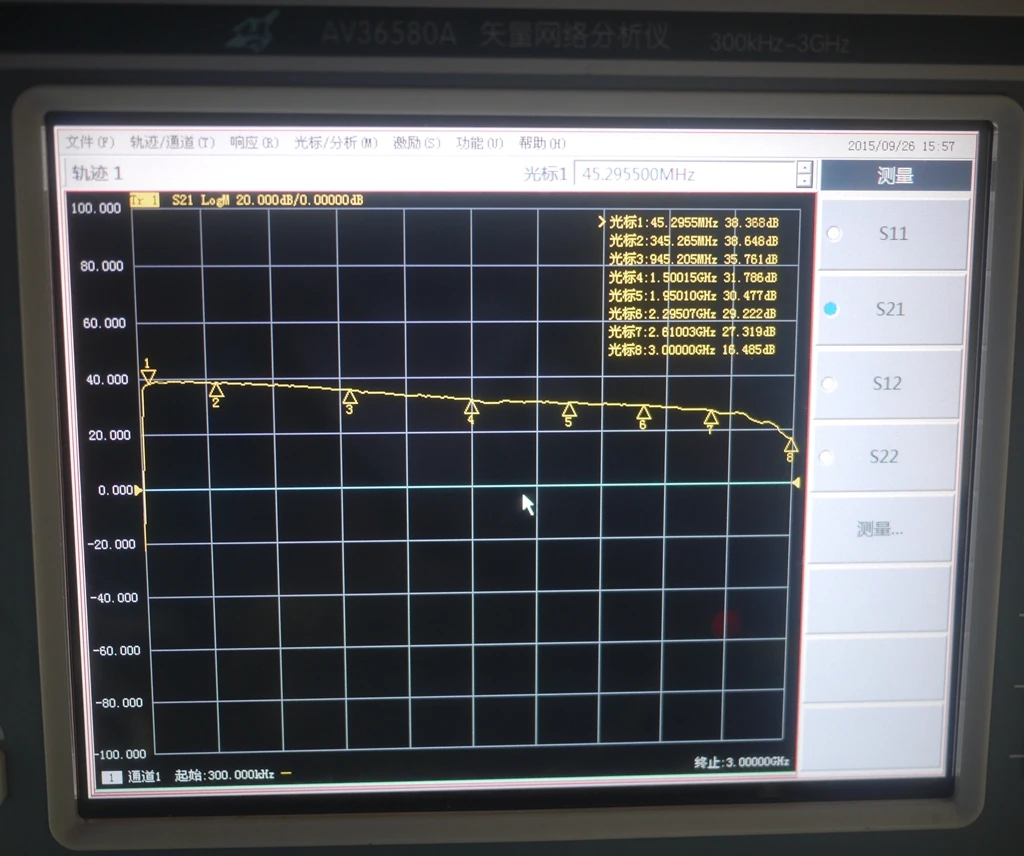Screen dimensions: 1024x856
Task: Open the 帮助(H) menu
Action: pyautogui.click(x=542, y=142)
